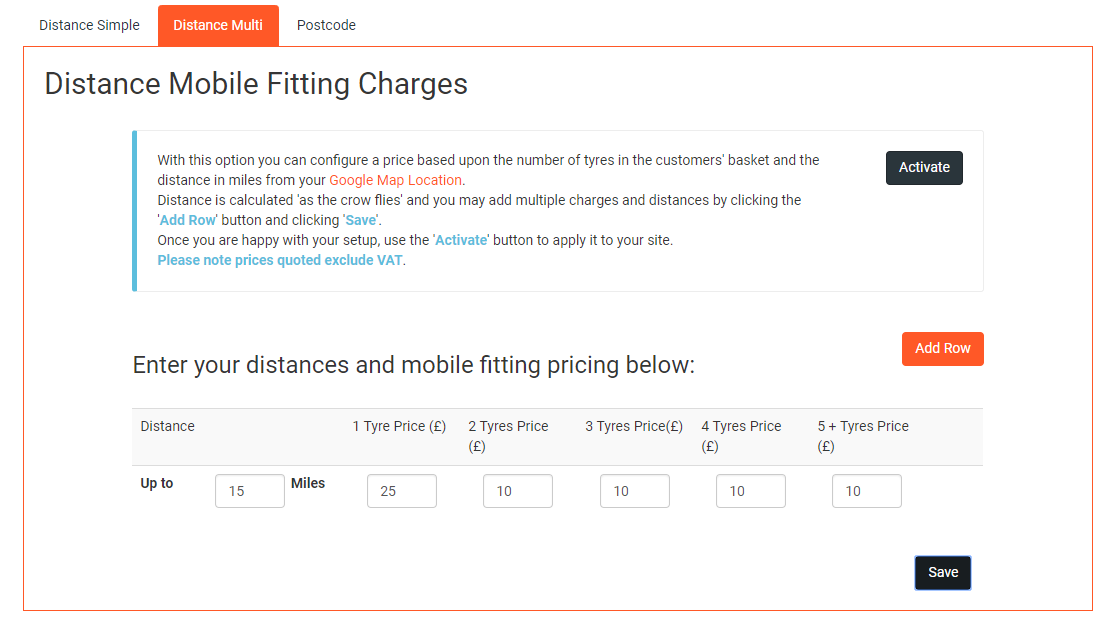The height and width of the screenshot is (620, 1114).
Task: Click the 3 Tyres Price(£) column header
Action: [634, 426]
